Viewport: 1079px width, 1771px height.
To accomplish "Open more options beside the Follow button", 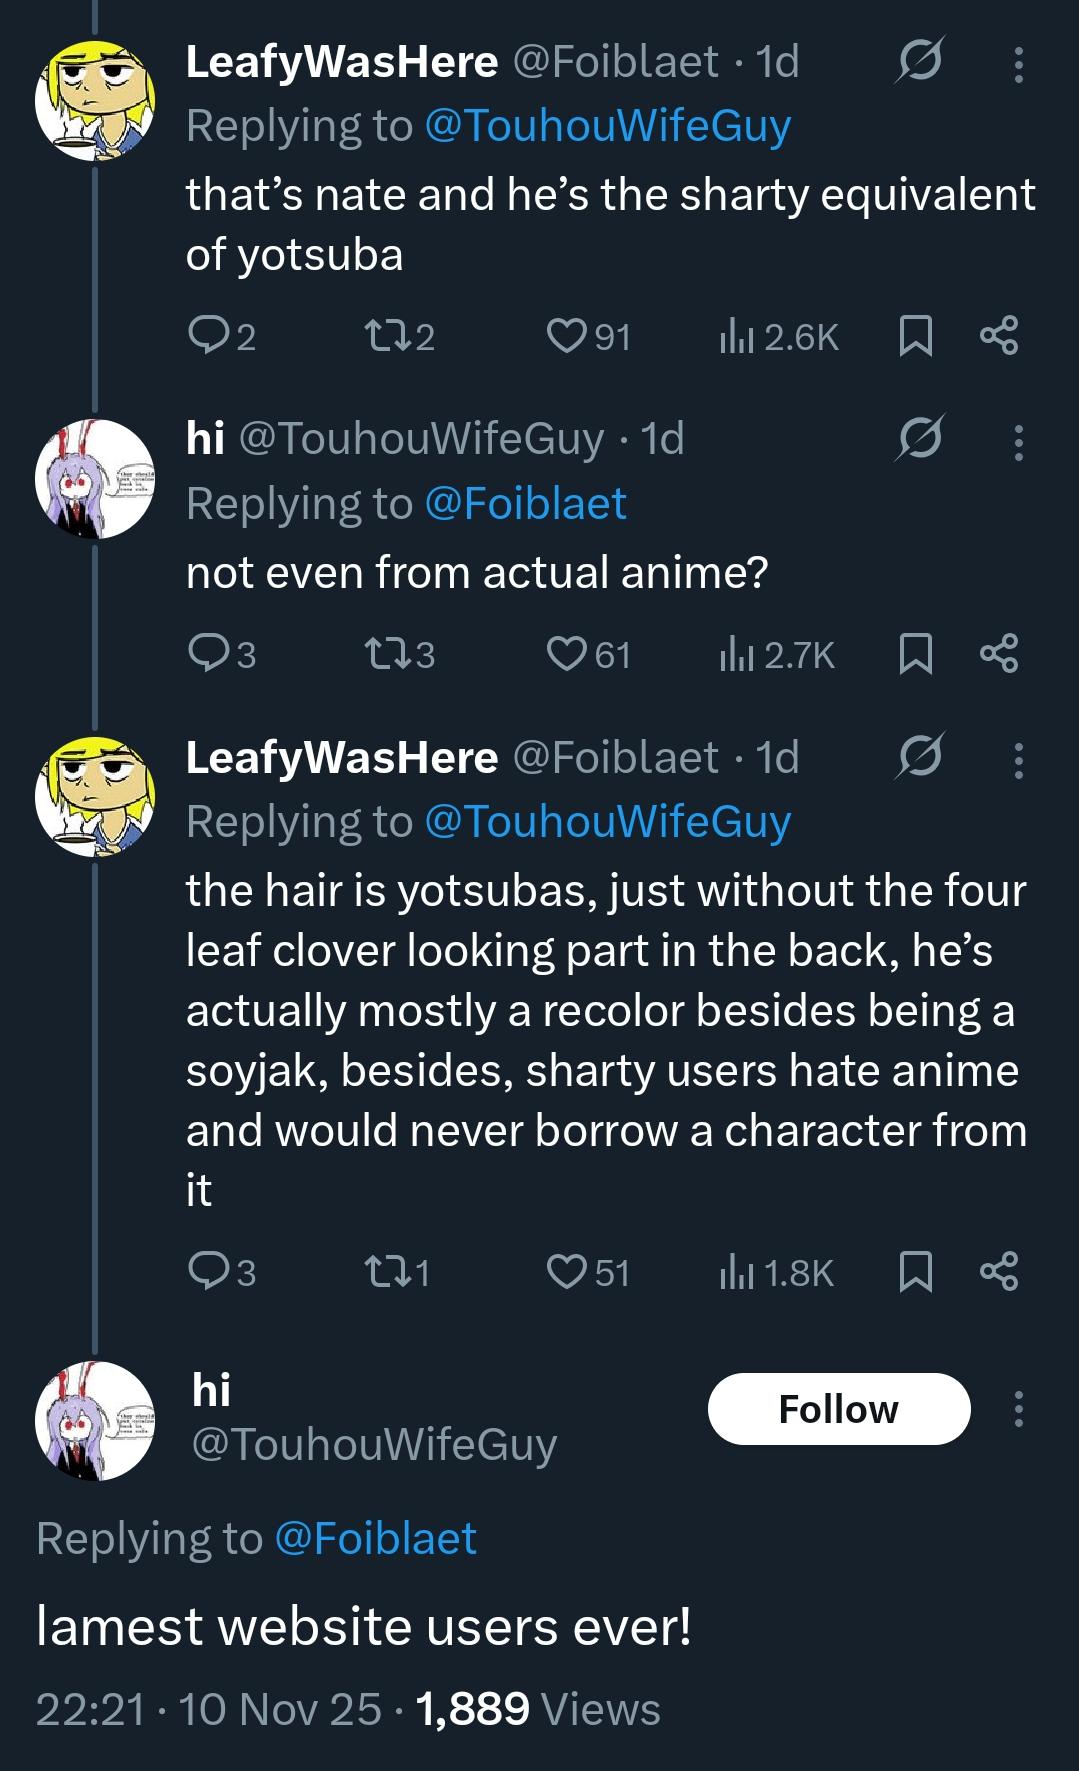I will tap(1018, 1409).
